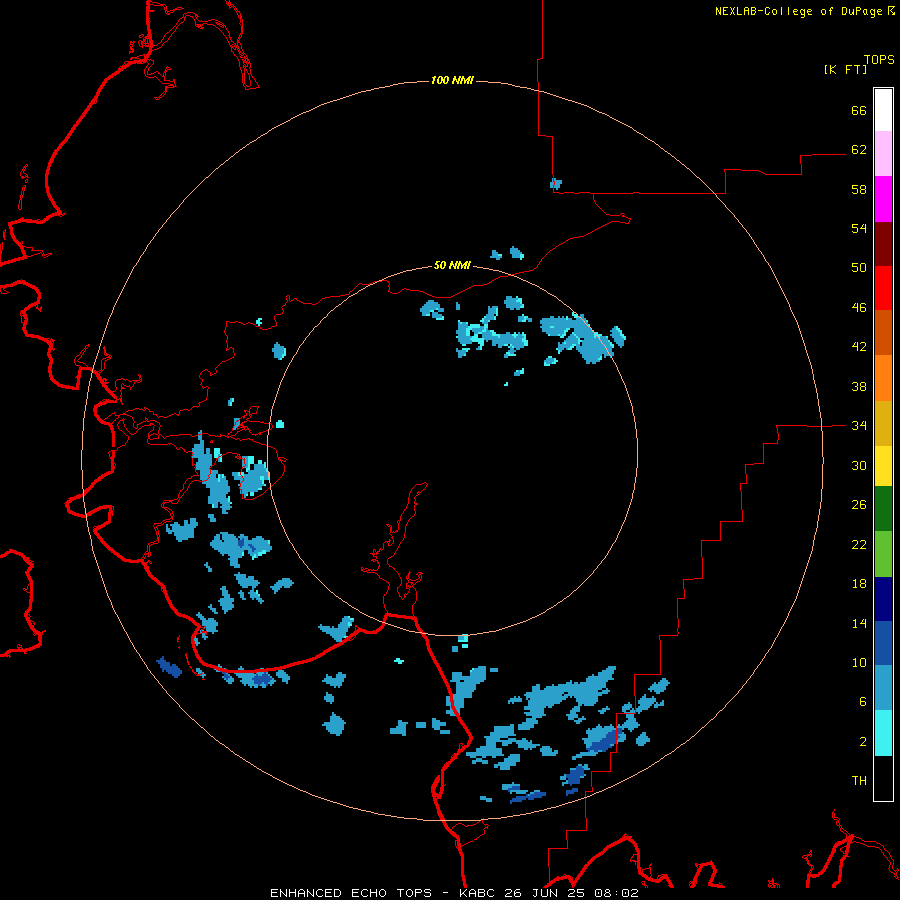Click the legend value '54'
900x900 pixels.
click(859, 228)
